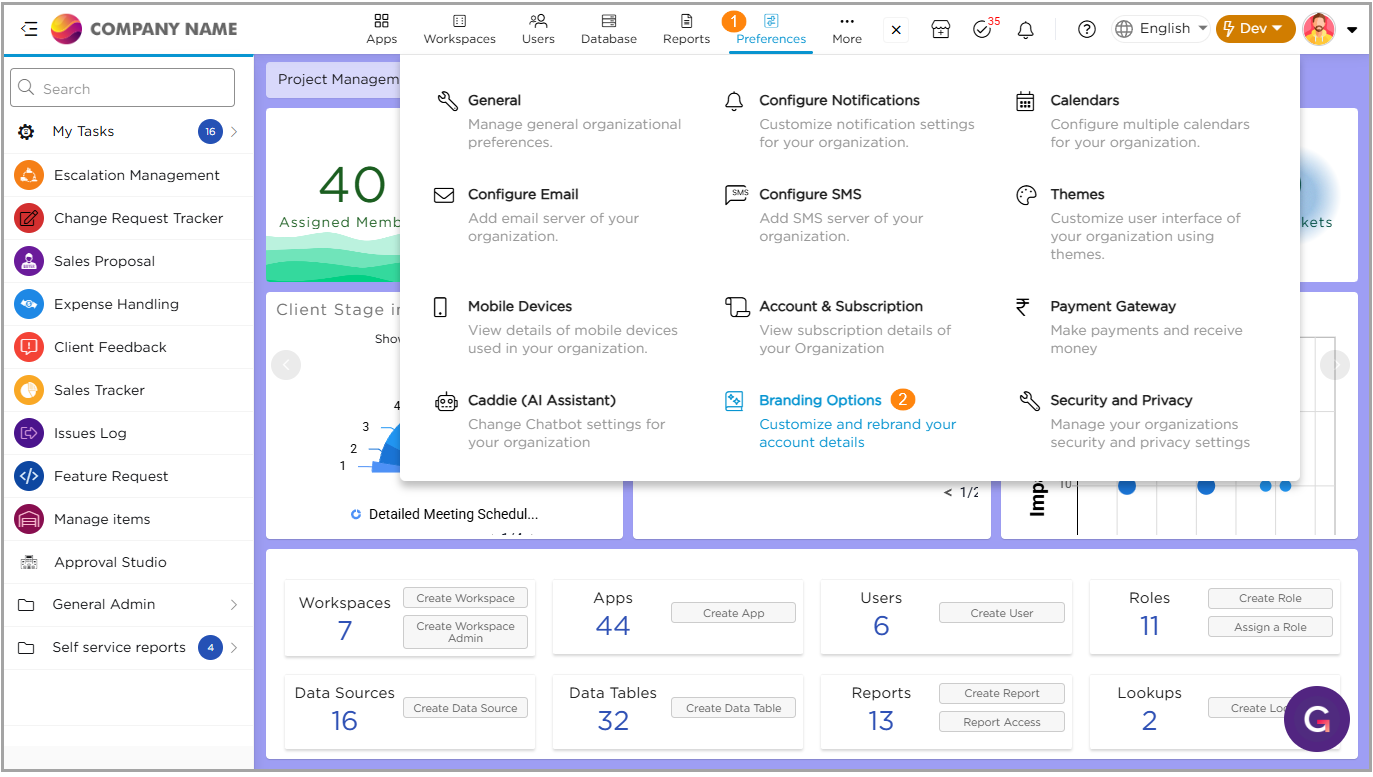Open the Dev environment dropdown
1373x777 pixels.
1254,29
